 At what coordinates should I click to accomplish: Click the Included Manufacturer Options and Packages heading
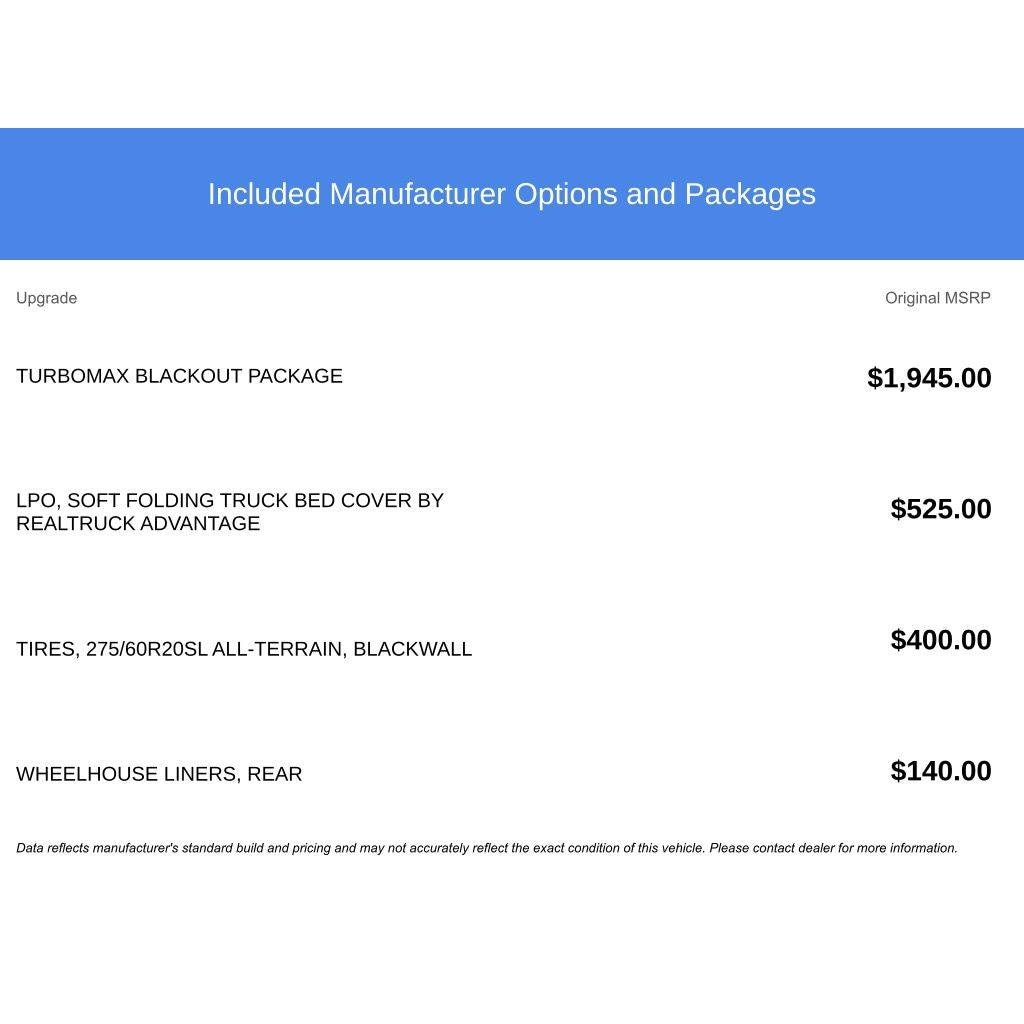pyautogui.click(x=511, y=195)
